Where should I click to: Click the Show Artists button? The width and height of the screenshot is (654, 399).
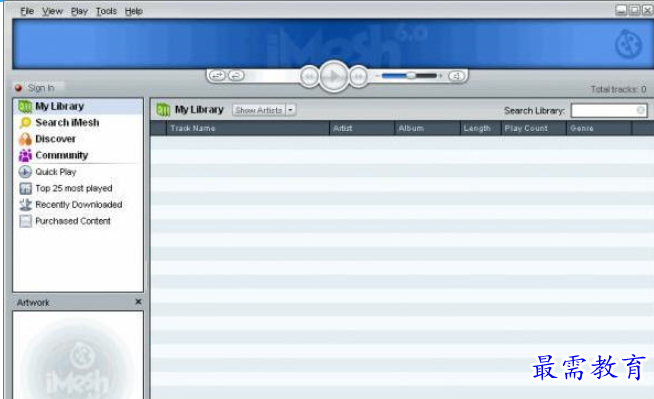(x=259, y=110)
